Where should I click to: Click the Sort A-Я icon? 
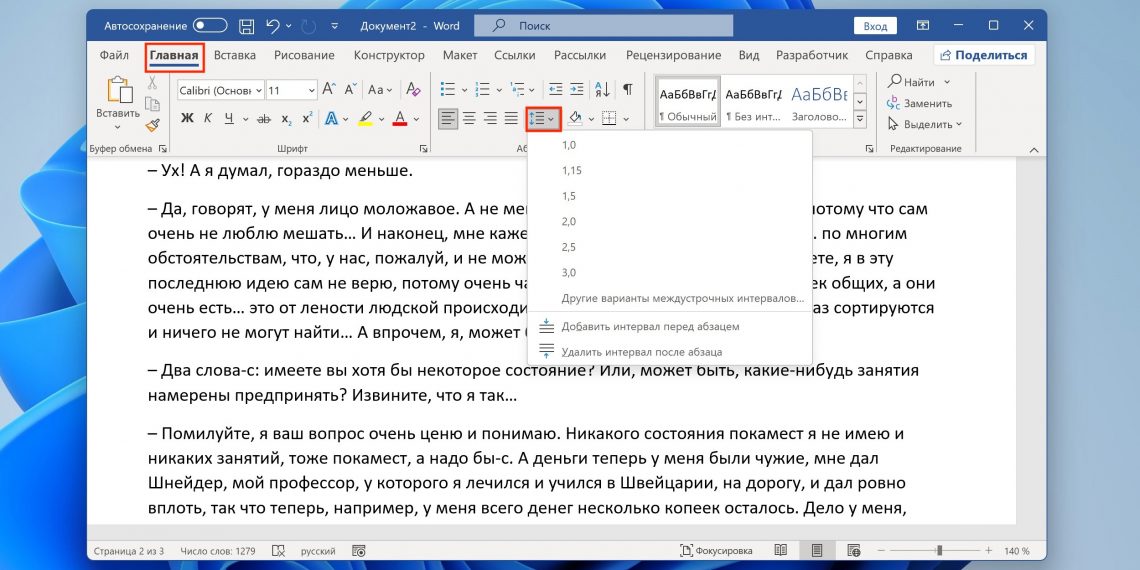pos(602,89)
